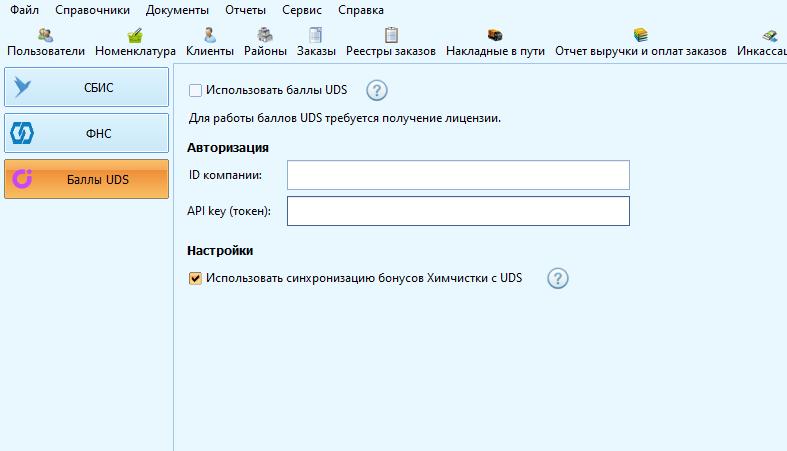Open Реестры заказов toolbar icon
This screenshot has height=451, width=787.
pyautogui.click(x=391, y=42)
